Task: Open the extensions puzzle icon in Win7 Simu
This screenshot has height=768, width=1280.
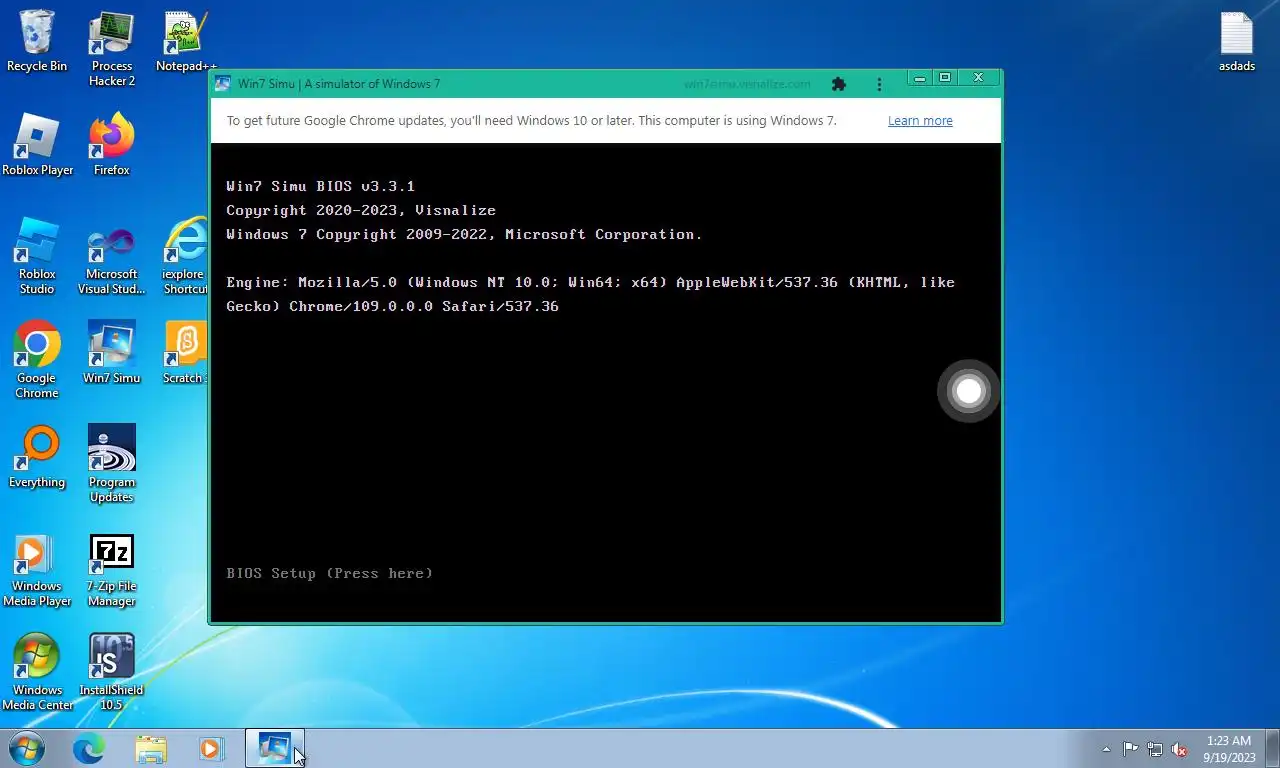Action: 839,84
